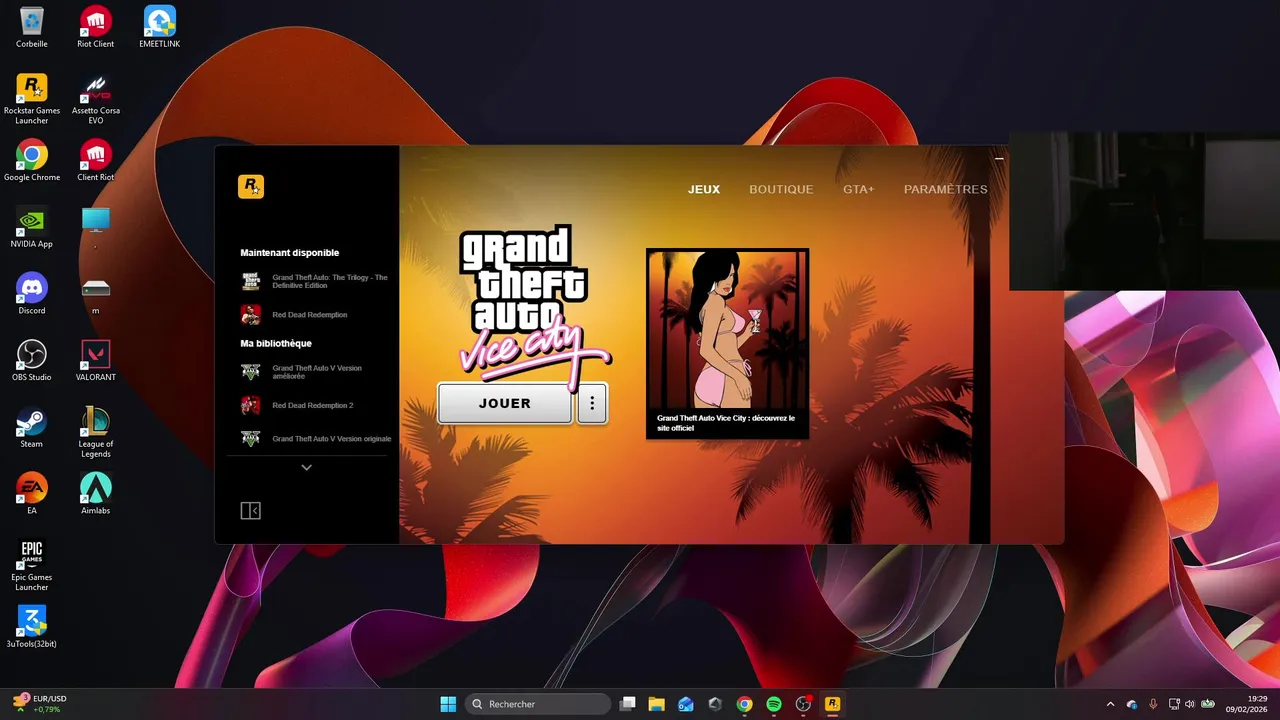This screenshot has width=1280, height=720.
Task: Select the EA desktop shortcut
Action: tap(32, 493)
